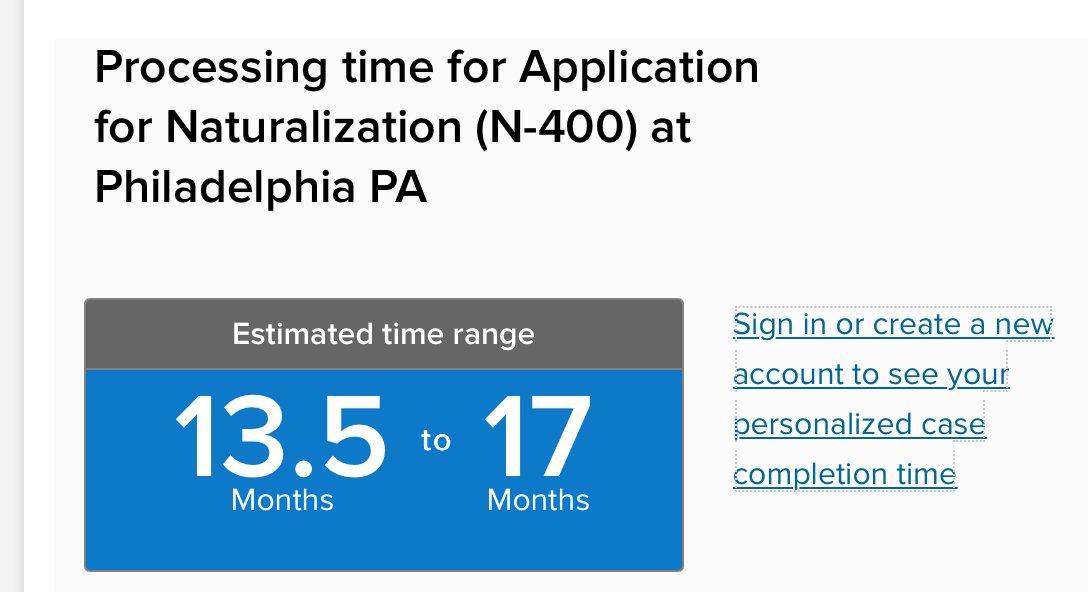Click the "Processing time for Application" heading line
Screen dimensions: 1088x592
coord(426,68)
